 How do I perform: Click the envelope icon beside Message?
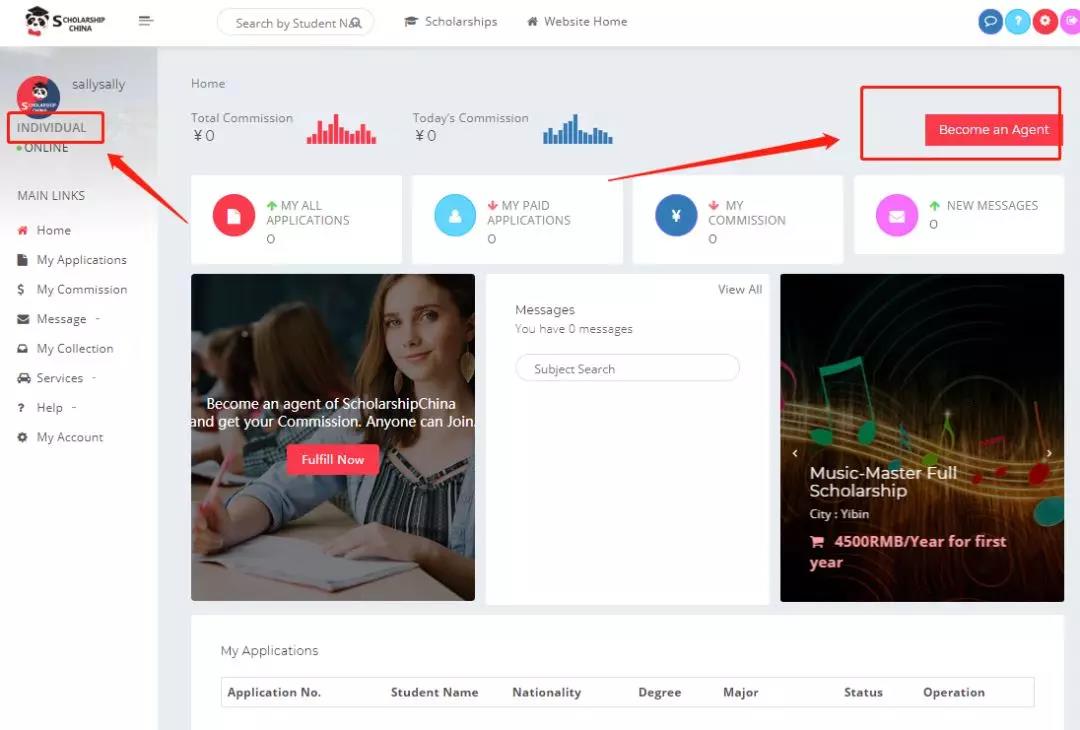click(x=23, y=319)
